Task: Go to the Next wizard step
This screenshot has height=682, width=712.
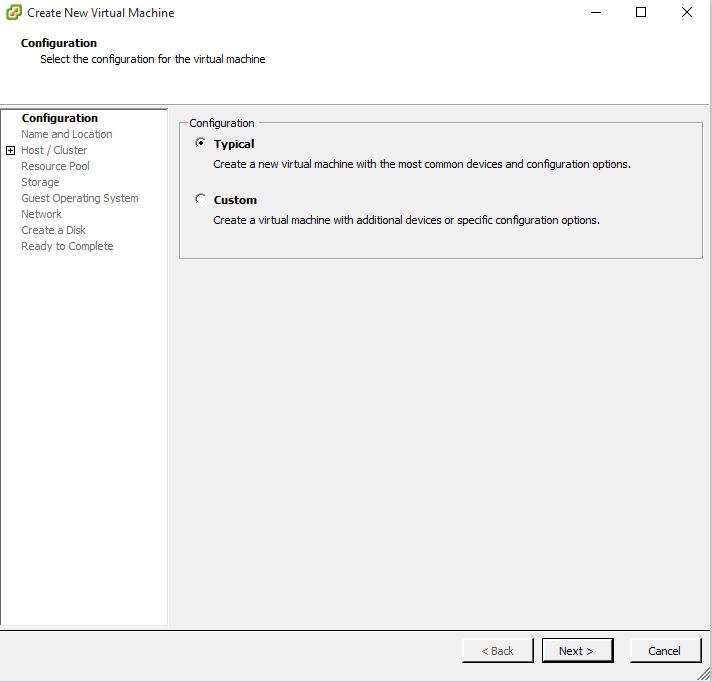Action: 577,651
